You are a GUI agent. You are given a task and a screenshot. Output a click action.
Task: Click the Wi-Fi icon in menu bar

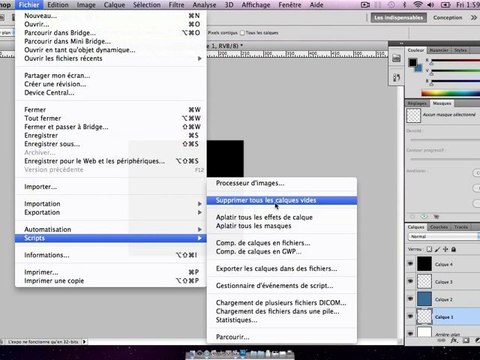(418, 5)
